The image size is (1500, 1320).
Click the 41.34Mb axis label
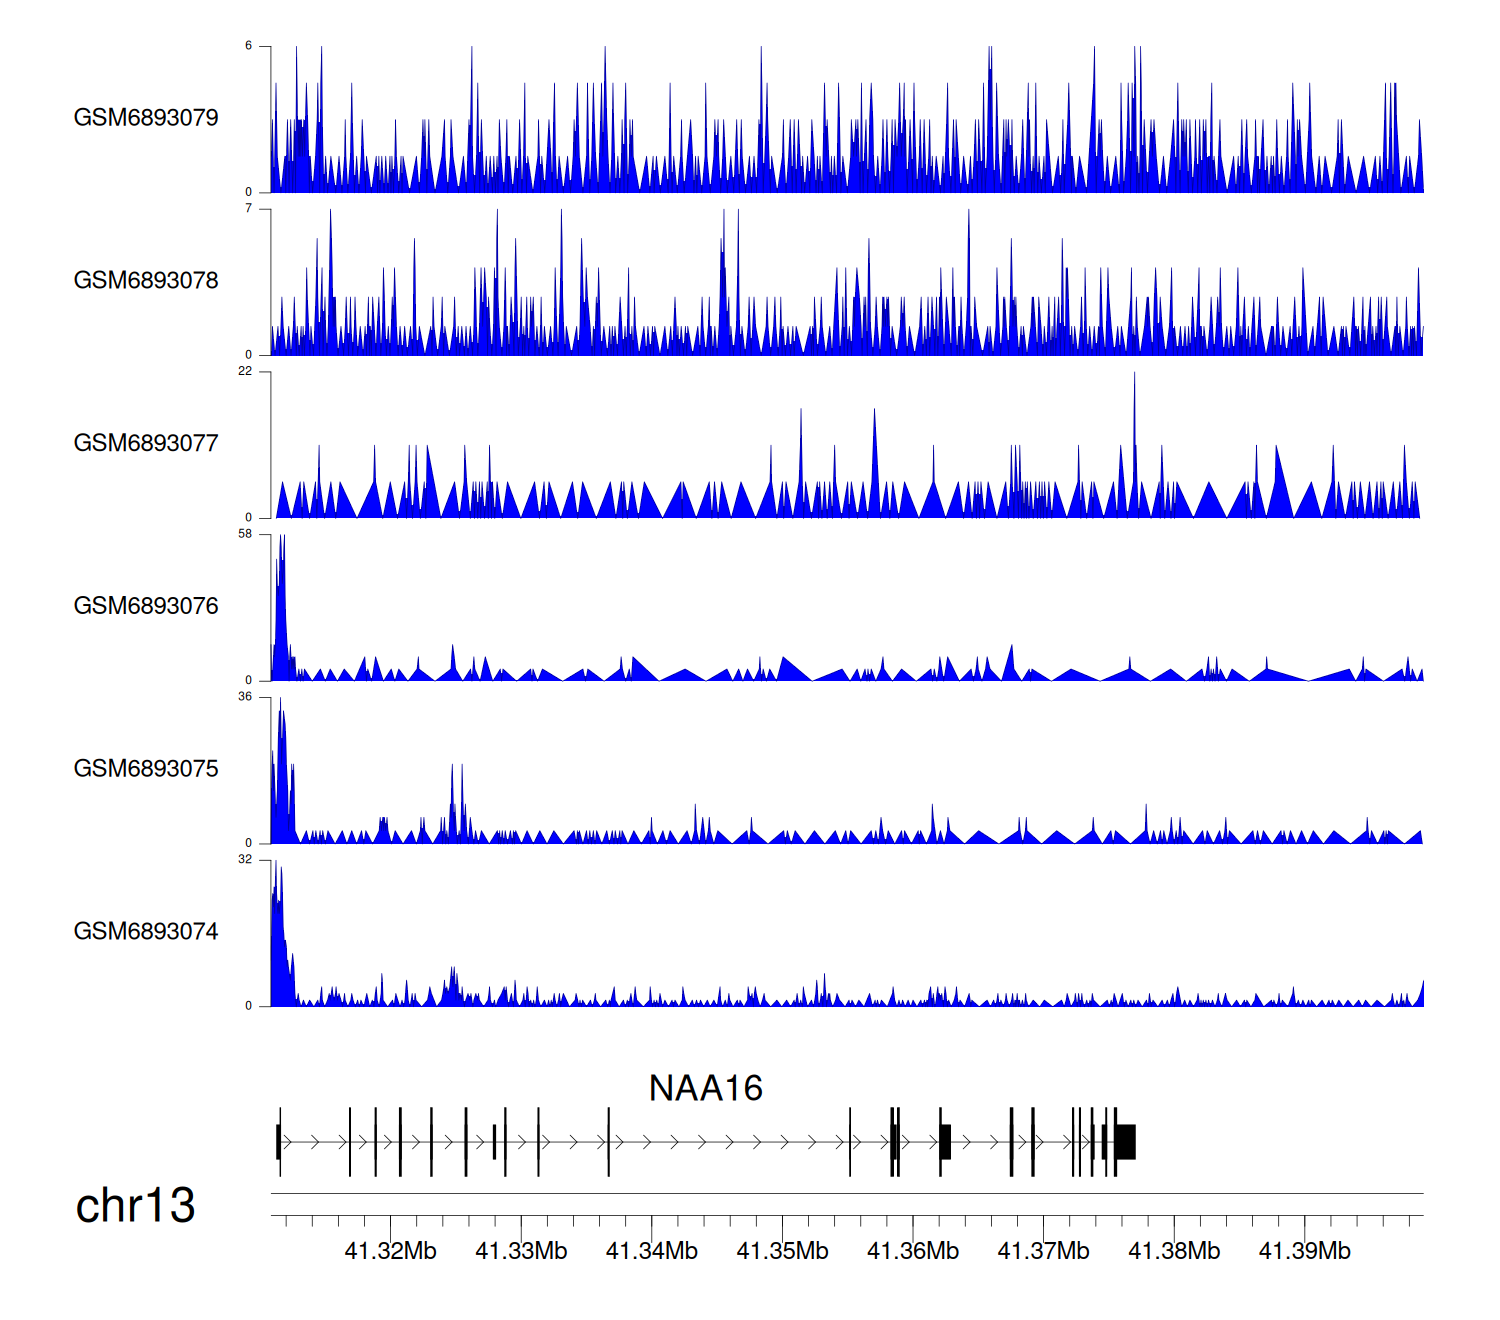point(652,1251)
